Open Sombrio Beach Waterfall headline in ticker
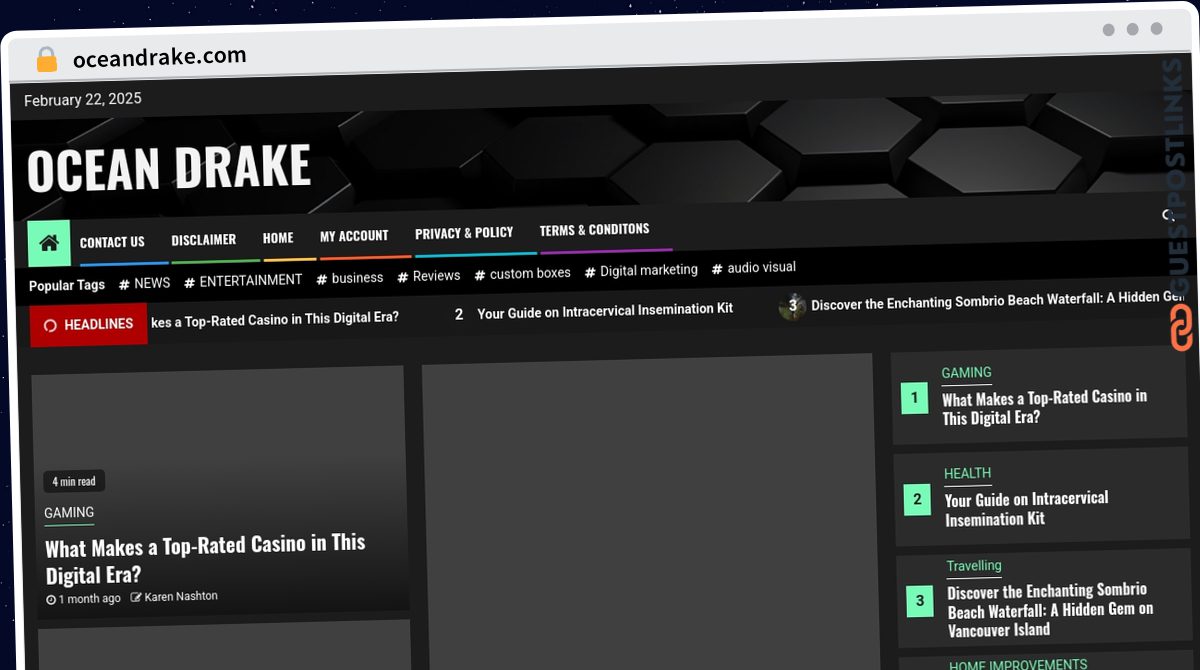The image size is (1200, 670). (998, 301)
